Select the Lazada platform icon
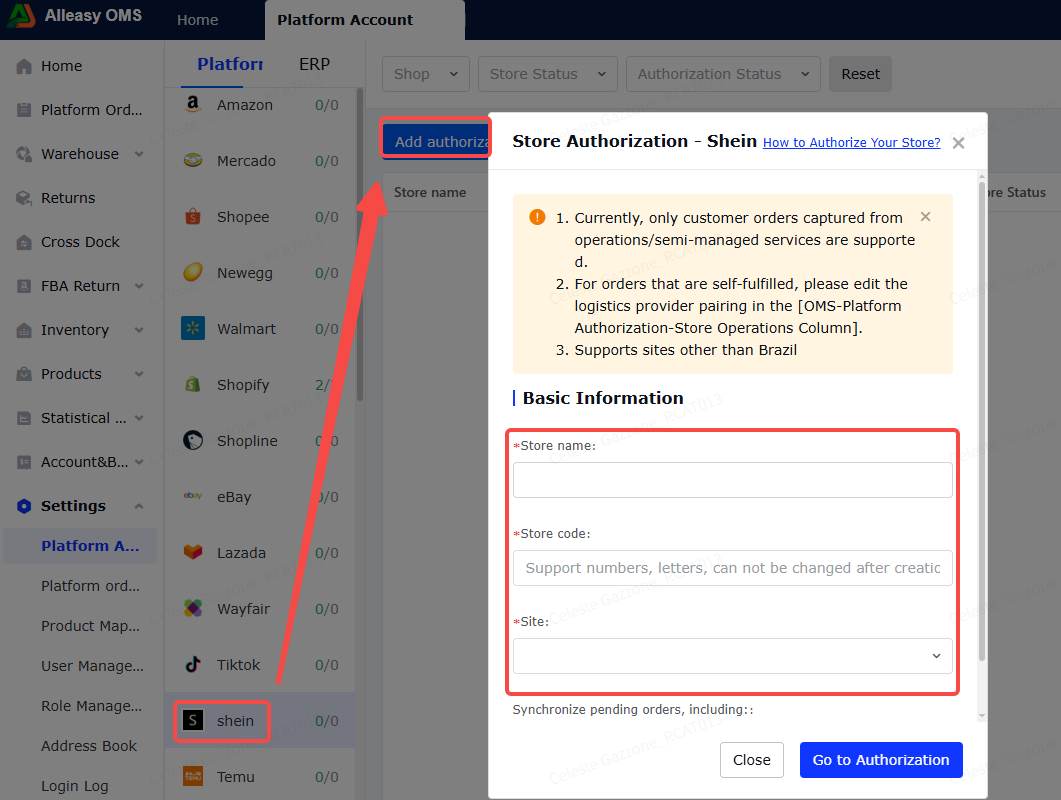 coord(193,552)
